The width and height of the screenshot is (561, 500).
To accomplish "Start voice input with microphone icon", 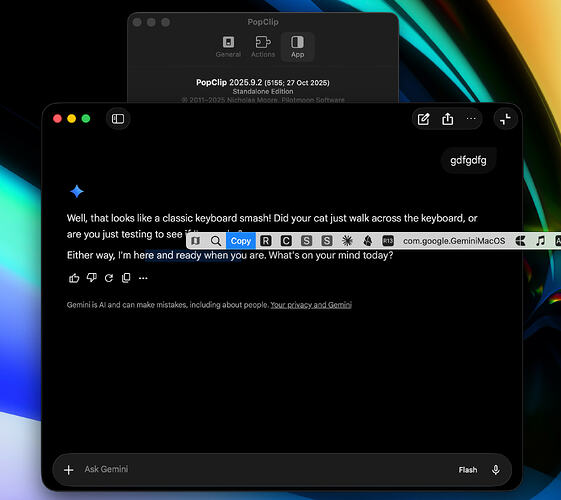I will (x=496, y=470).
